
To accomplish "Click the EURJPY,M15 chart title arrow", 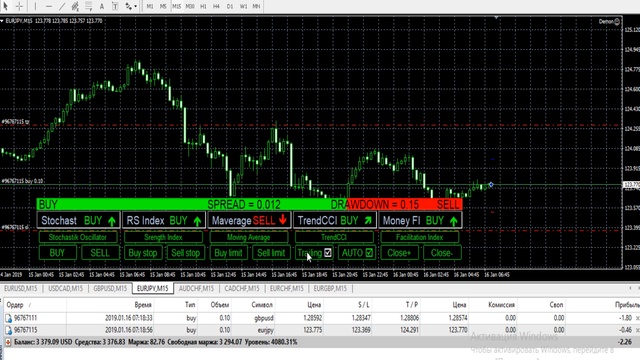I will [x=2, y=21].
